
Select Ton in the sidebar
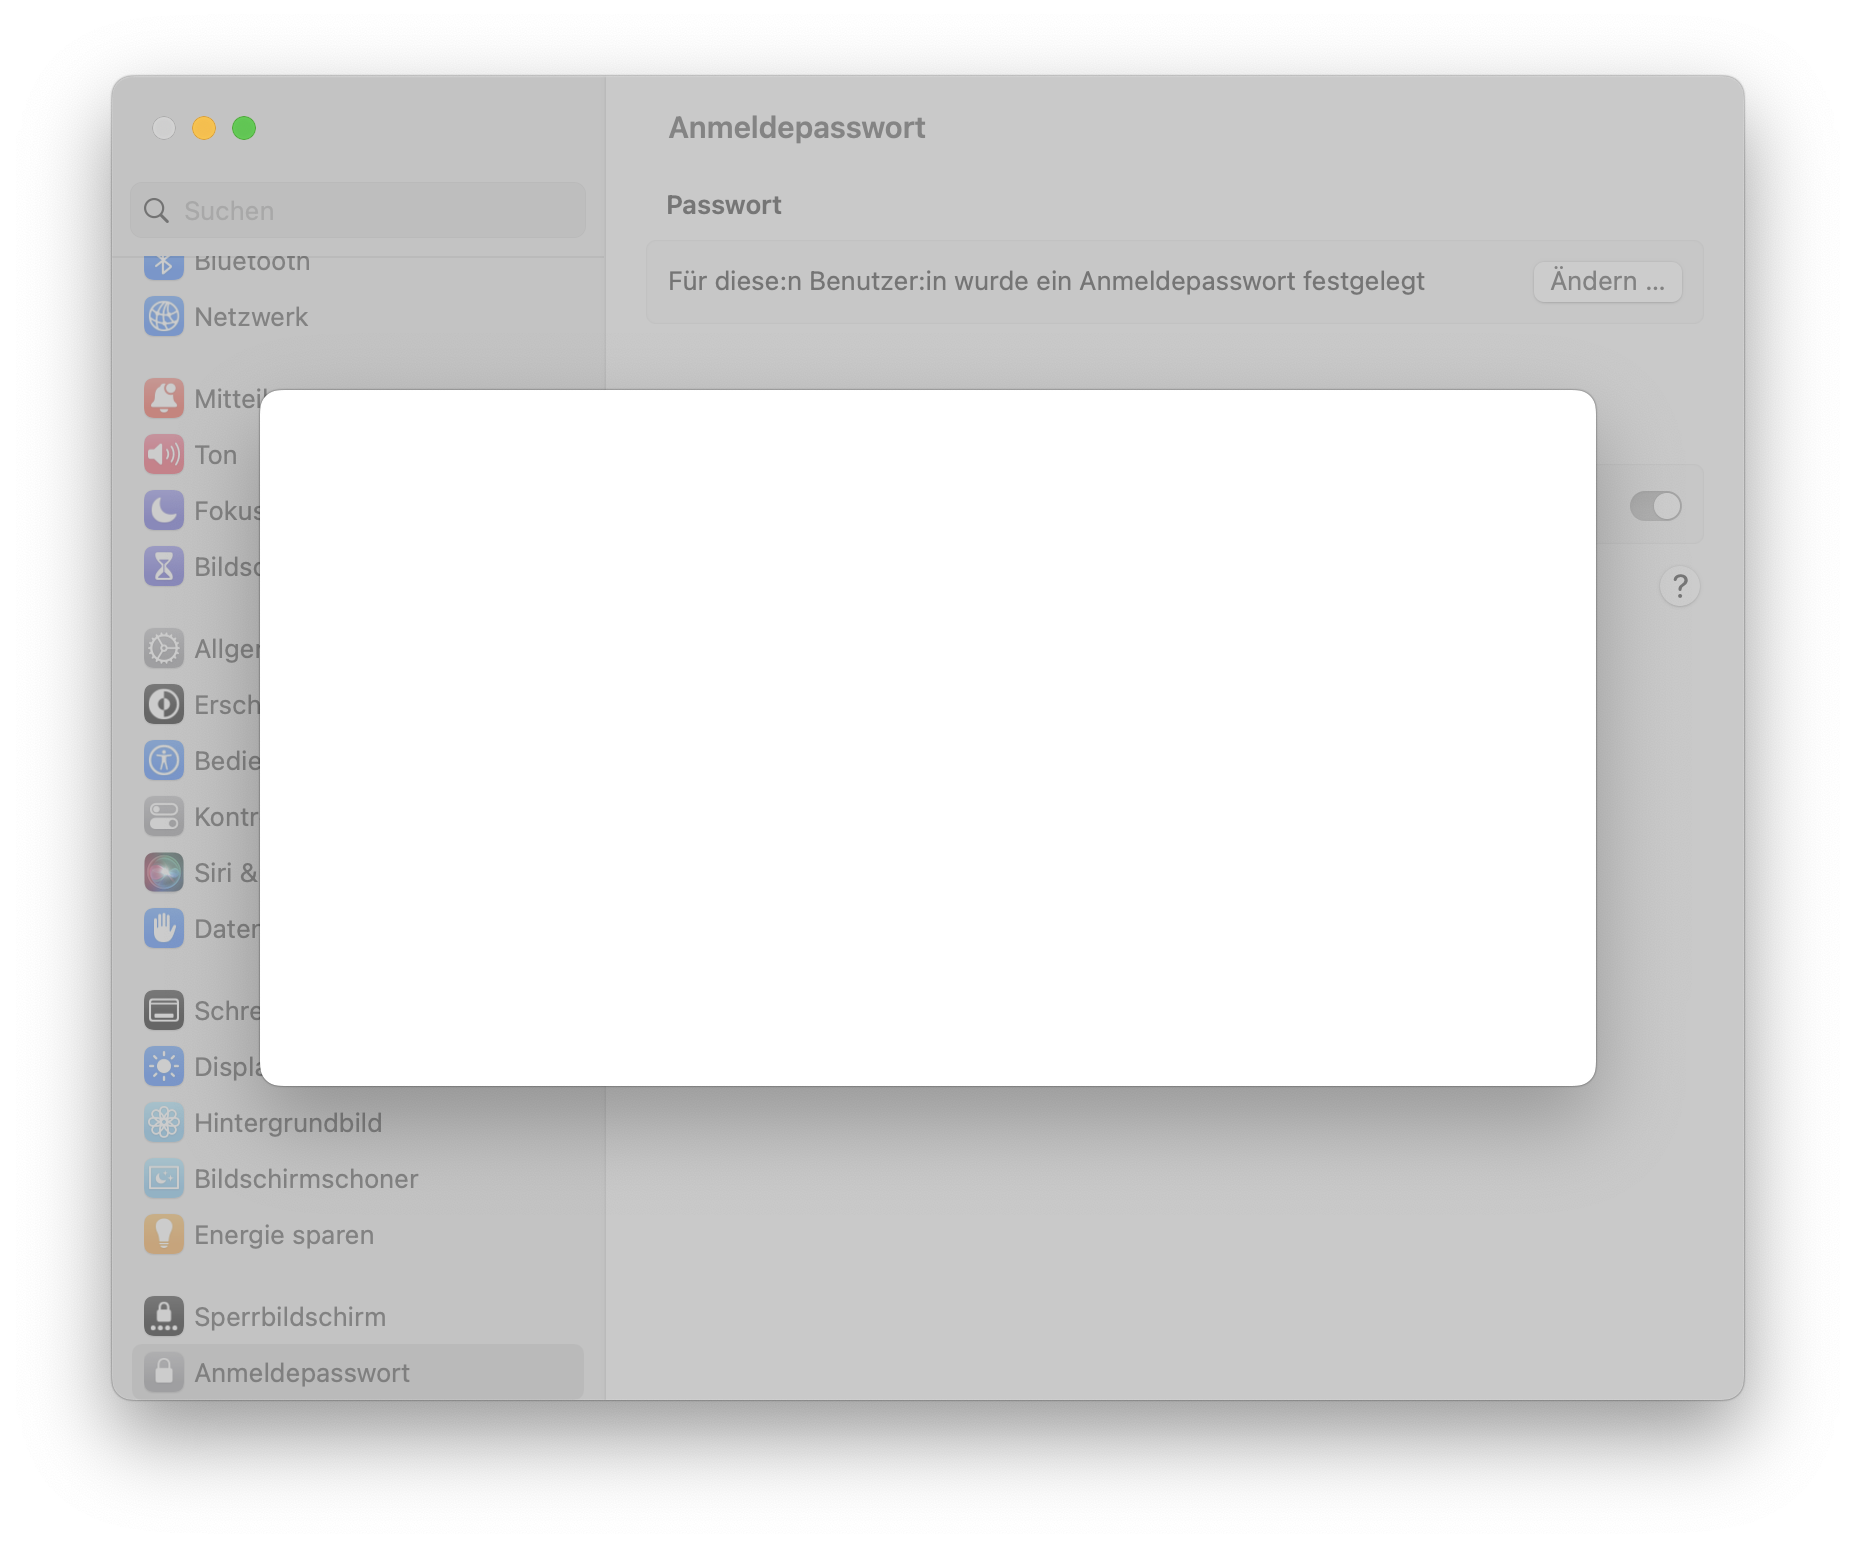click(195, 455)
